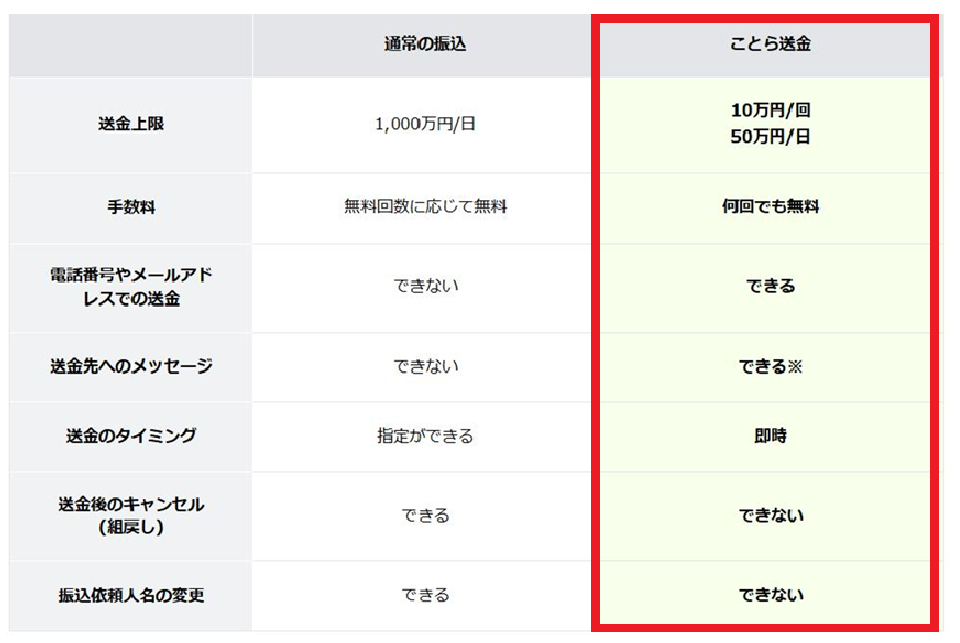
Task: Click the 通常の振込 column header
Action: coord(425,45)
